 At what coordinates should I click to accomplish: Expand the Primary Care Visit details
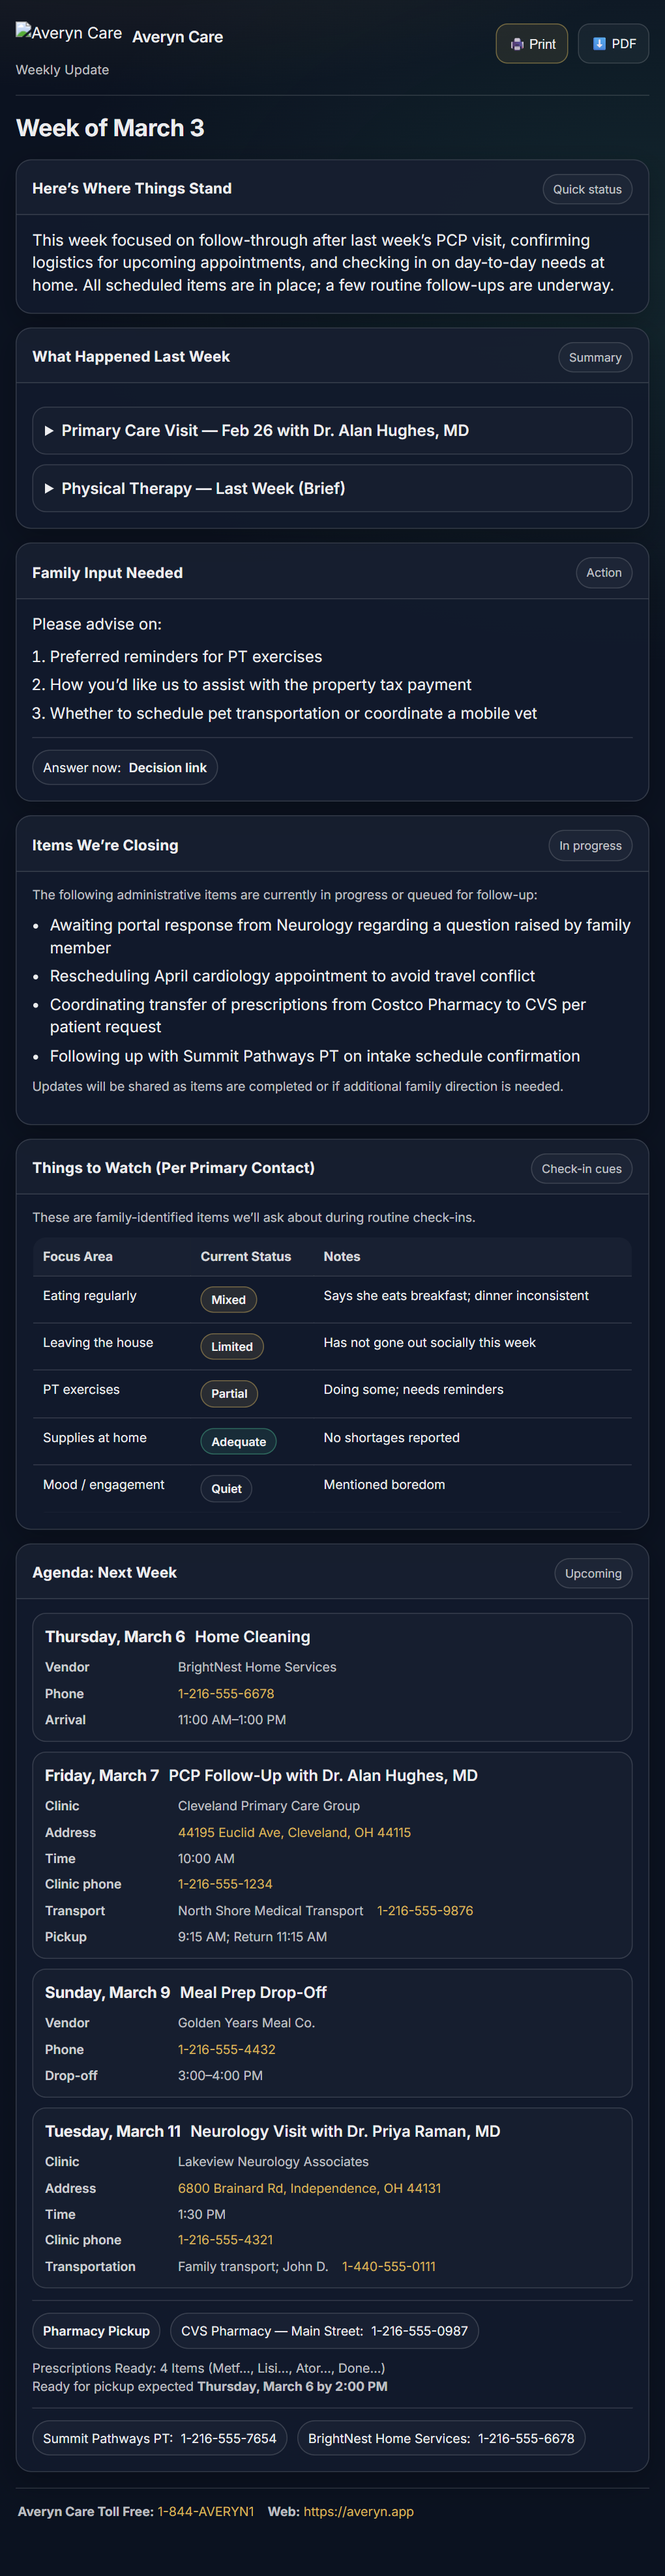coord(264,431)
